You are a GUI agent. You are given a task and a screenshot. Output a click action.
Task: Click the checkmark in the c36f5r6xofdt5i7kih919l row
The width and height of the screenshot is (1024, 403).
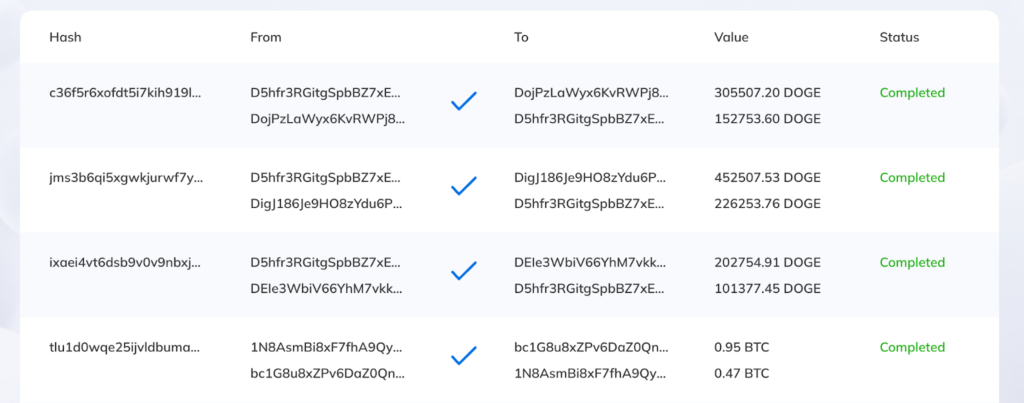(463, 102)
